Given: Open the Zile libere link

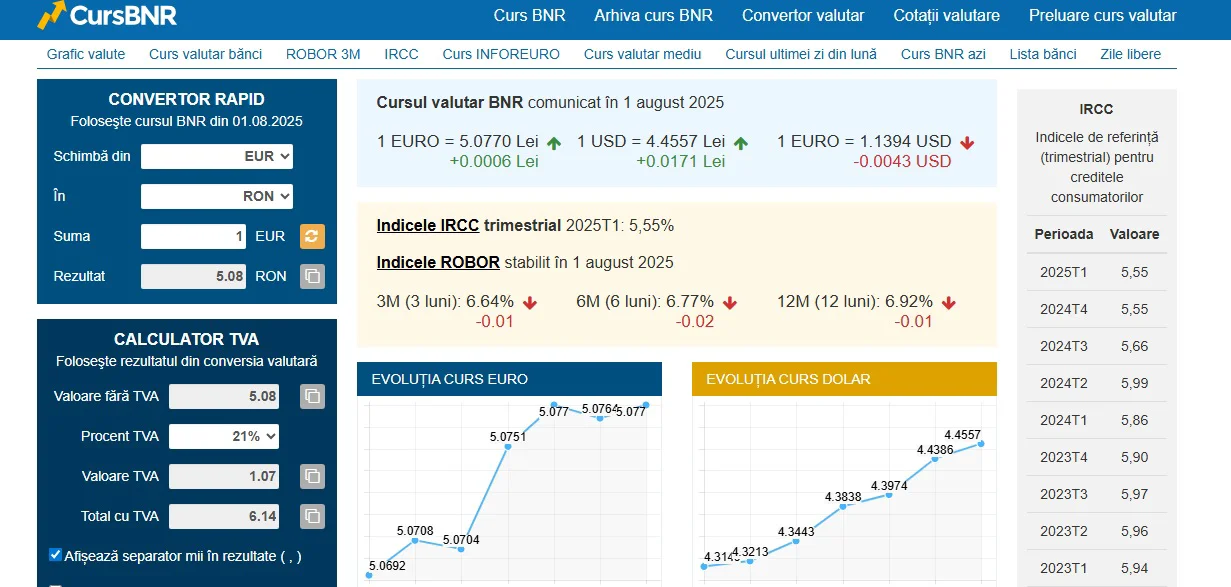Looking at the screenshot, I should click(x=1130, y=54).
